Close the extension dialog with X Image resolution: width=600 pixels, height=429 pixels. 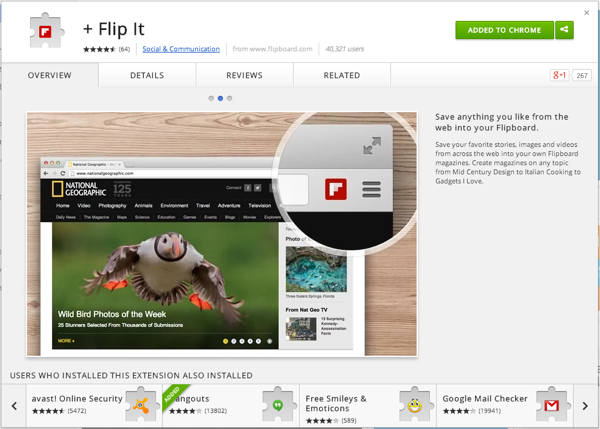[x=586, y=13]
